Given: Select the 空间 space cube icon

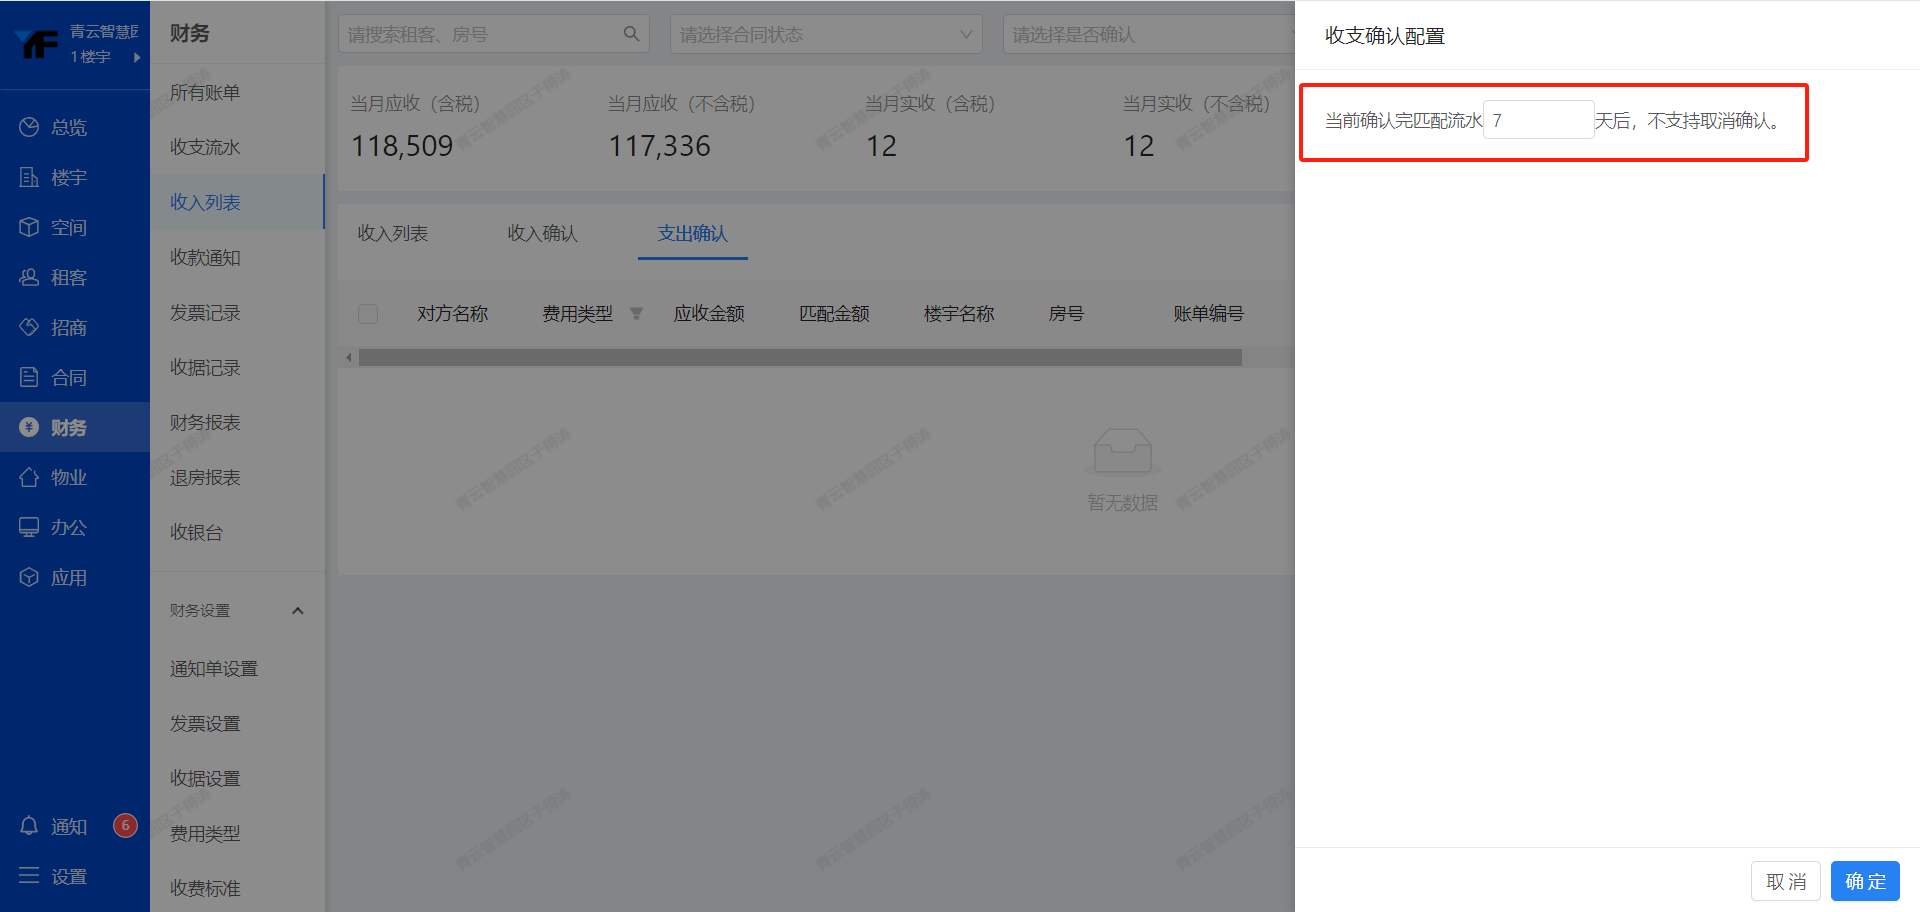Looking at the screenshot, I should pos(29,227).
